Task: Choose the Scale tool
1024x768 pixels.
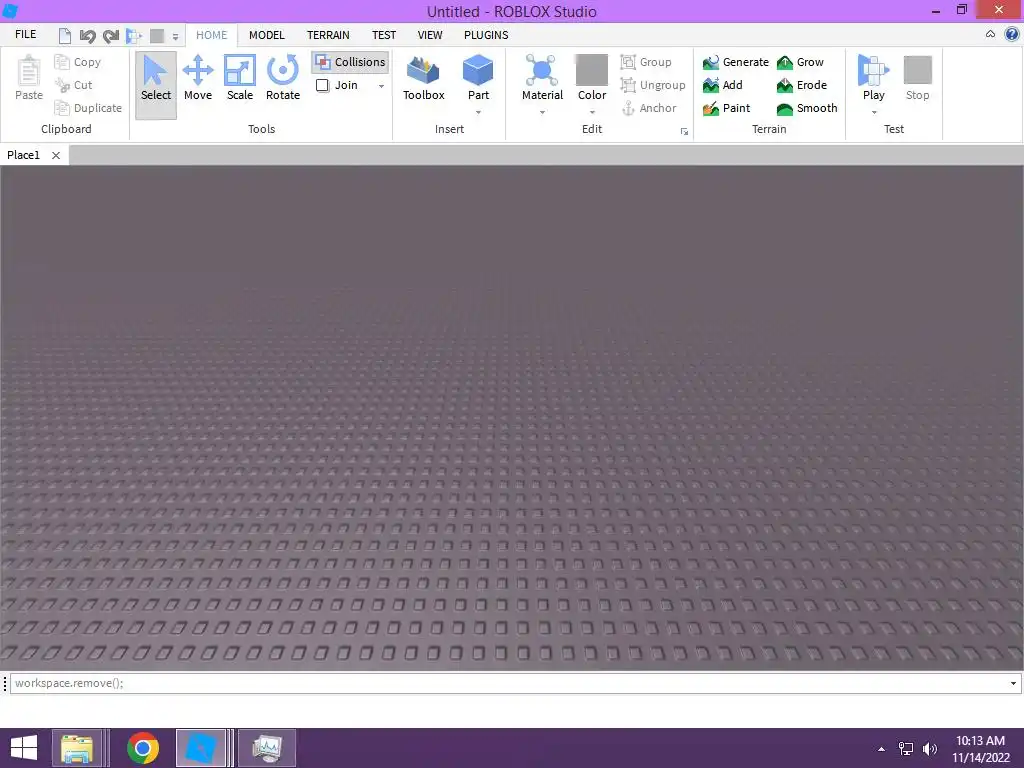Action: click(240, 78)
